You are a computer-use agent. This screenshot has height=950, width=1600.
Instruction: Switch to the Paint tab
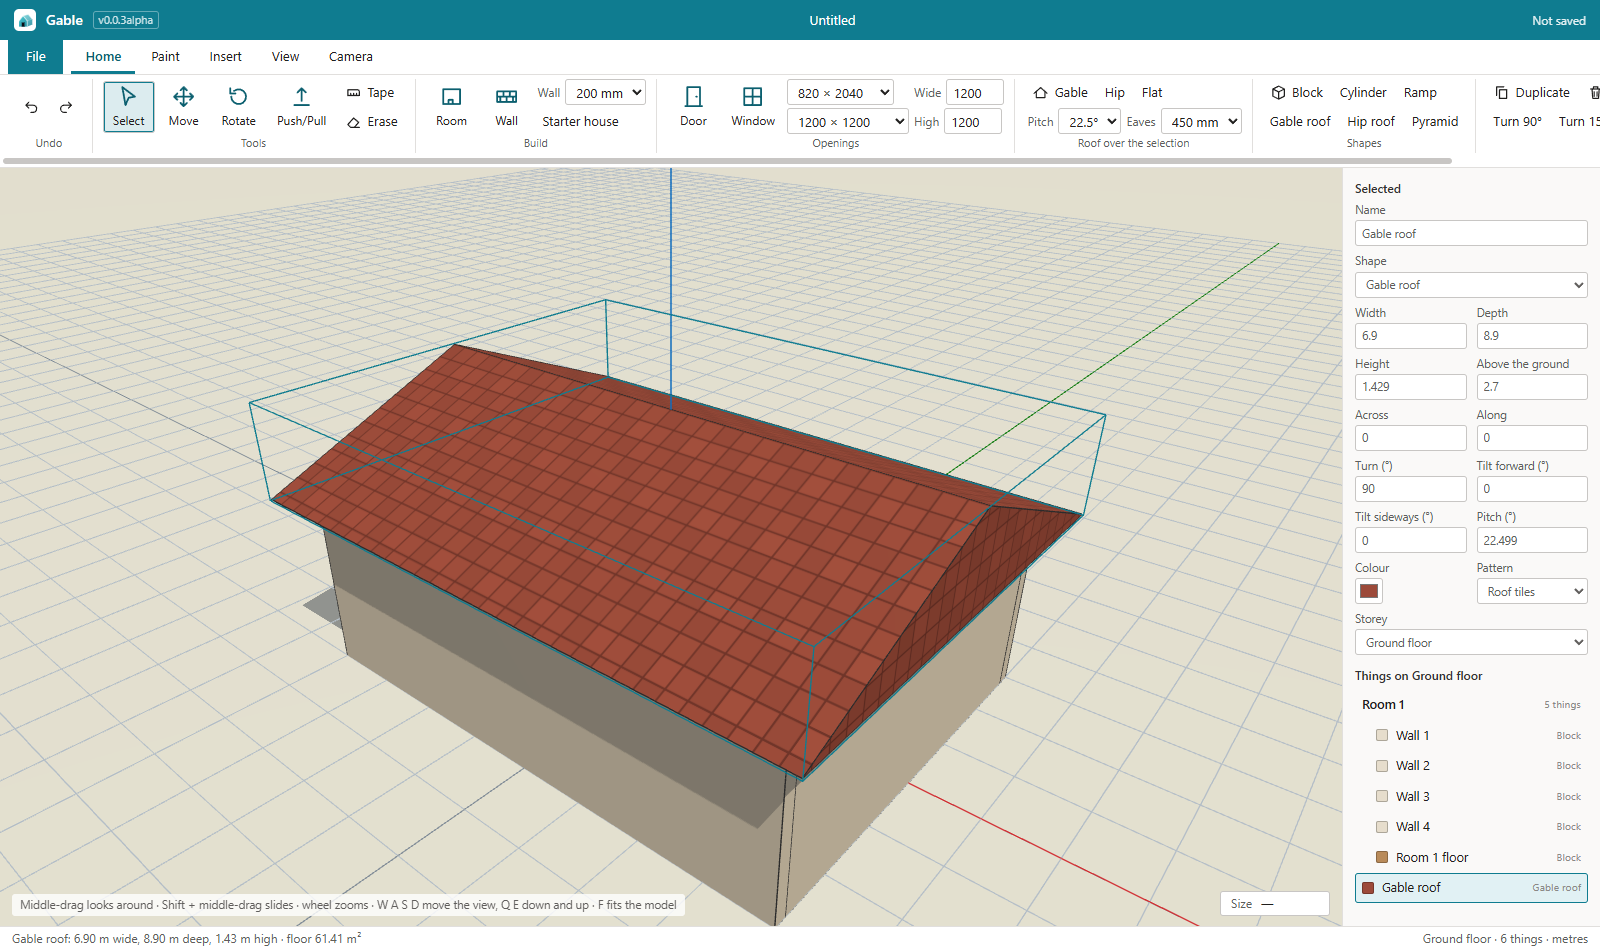166,57
